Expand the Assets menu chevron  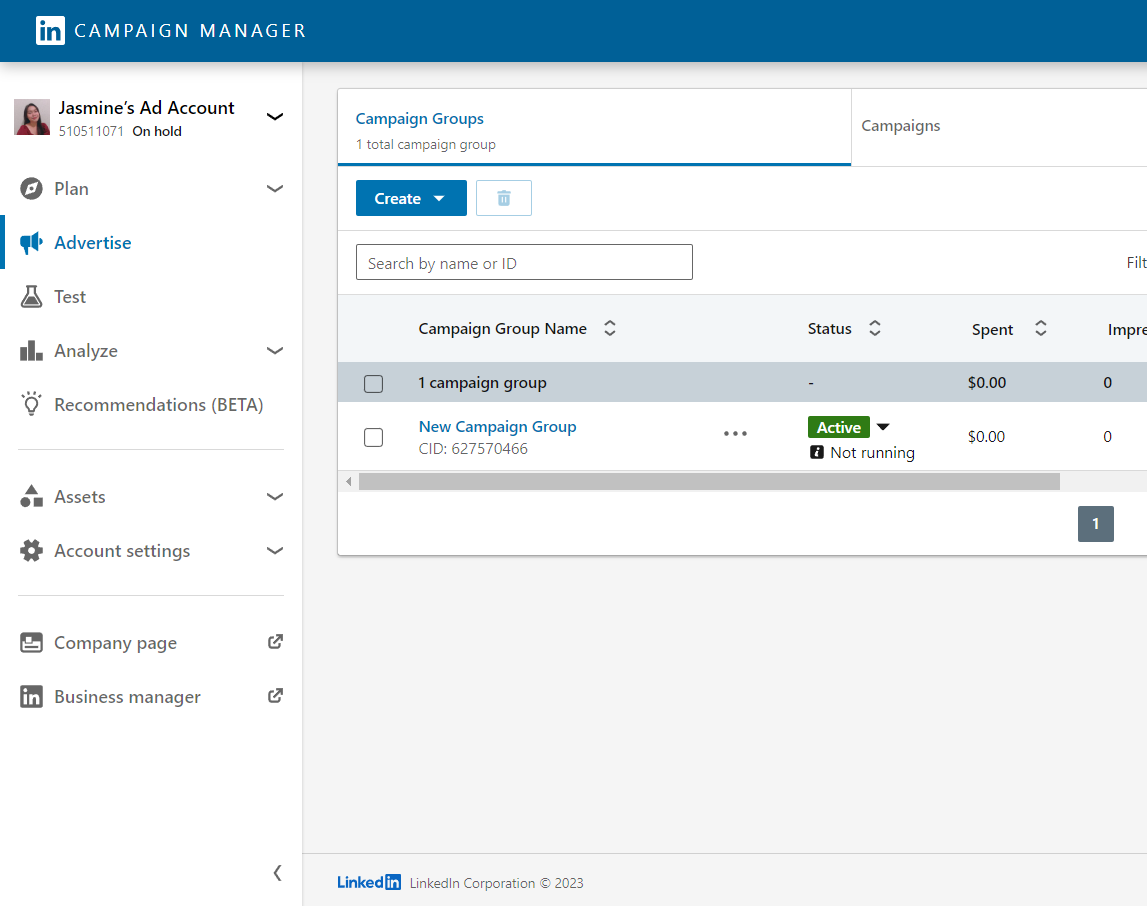click(x=275, y=497)
